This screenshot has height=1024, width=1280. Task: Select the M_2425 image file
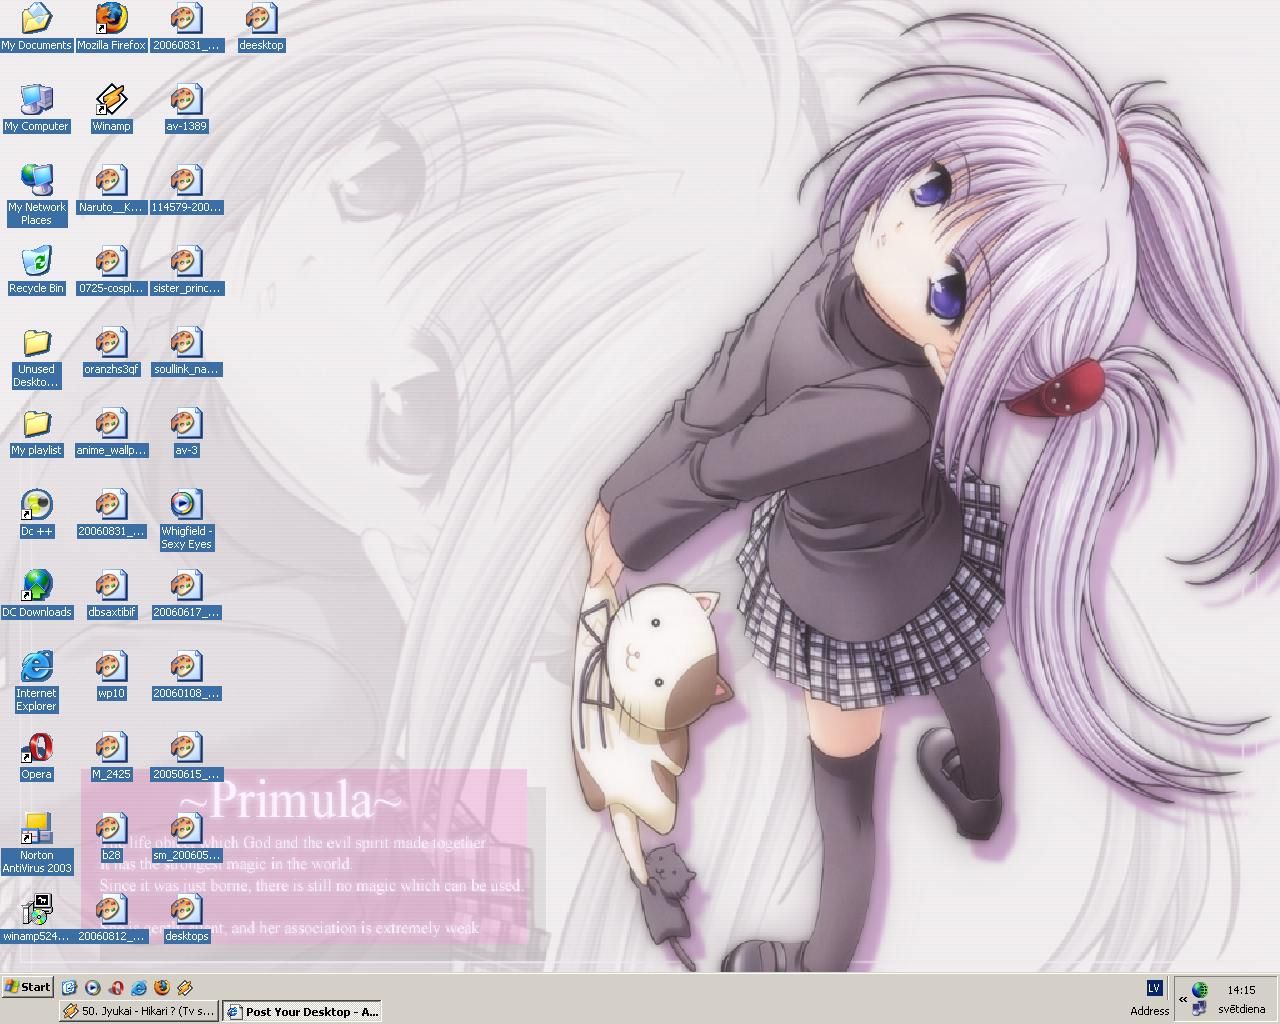tap(111, 756)
